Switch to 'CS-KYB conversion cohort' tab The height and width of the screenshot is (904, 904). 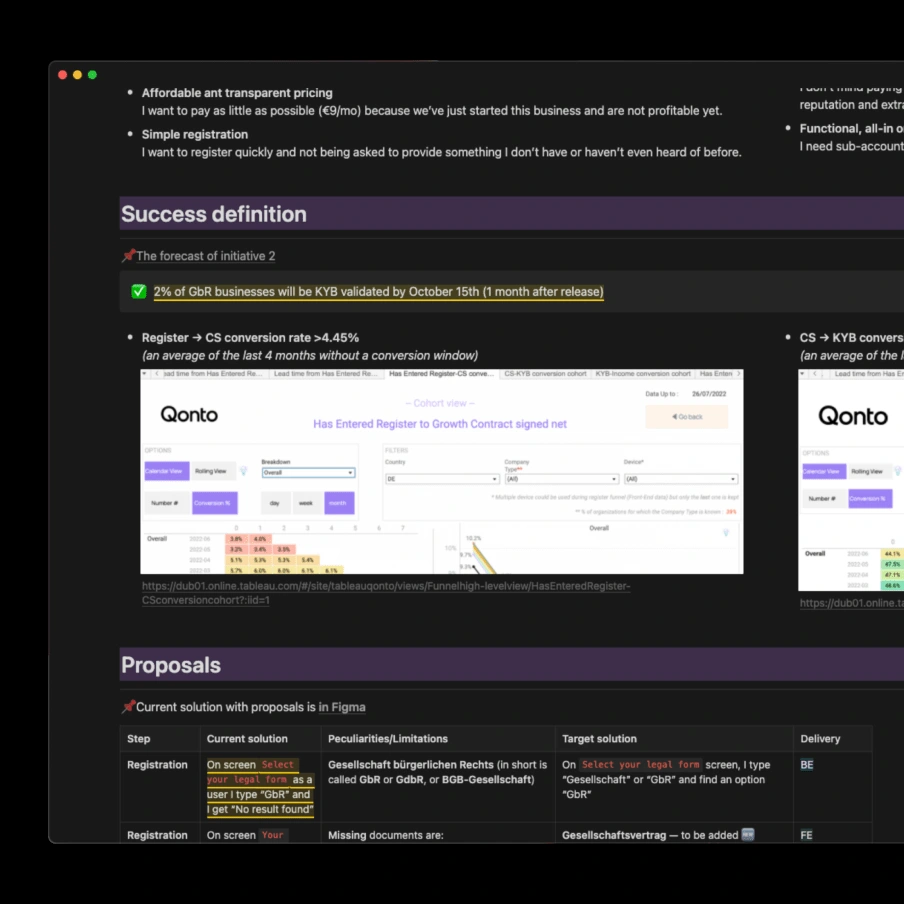pyautogui.click(x=545, y=374)
